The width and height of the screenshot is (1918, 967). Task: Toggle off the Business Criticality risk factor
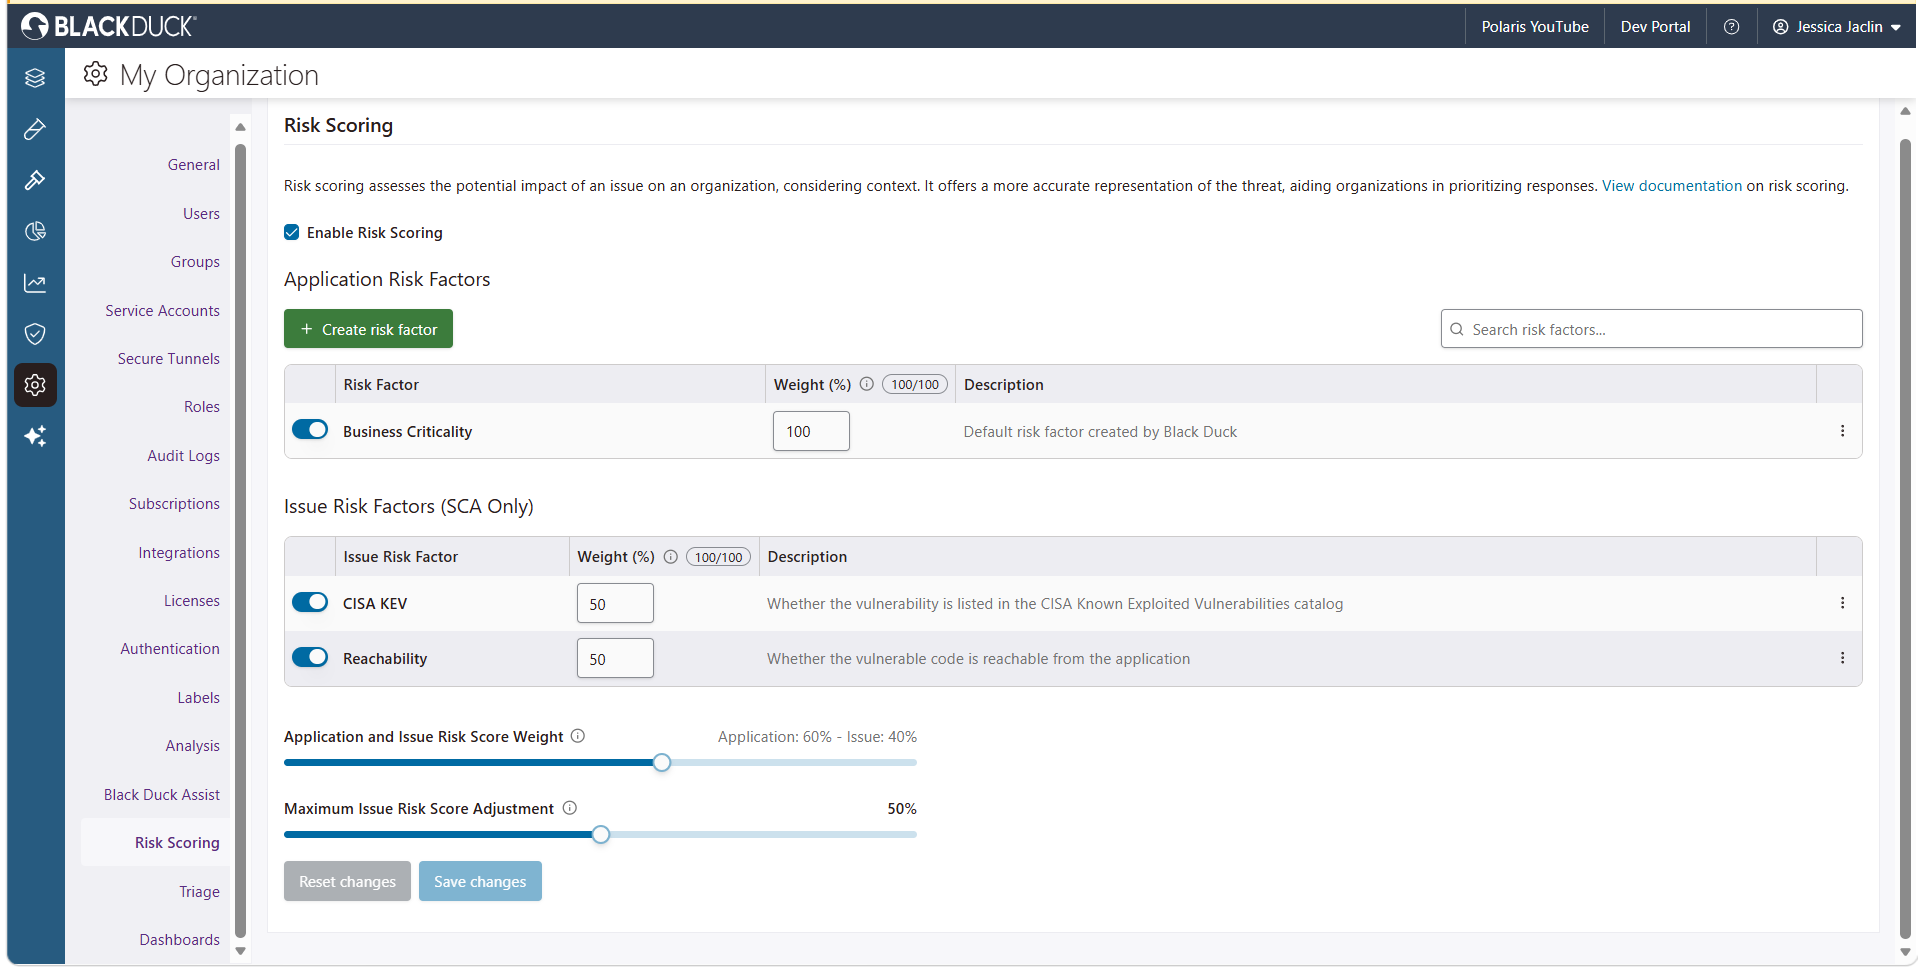coord(310,430)
